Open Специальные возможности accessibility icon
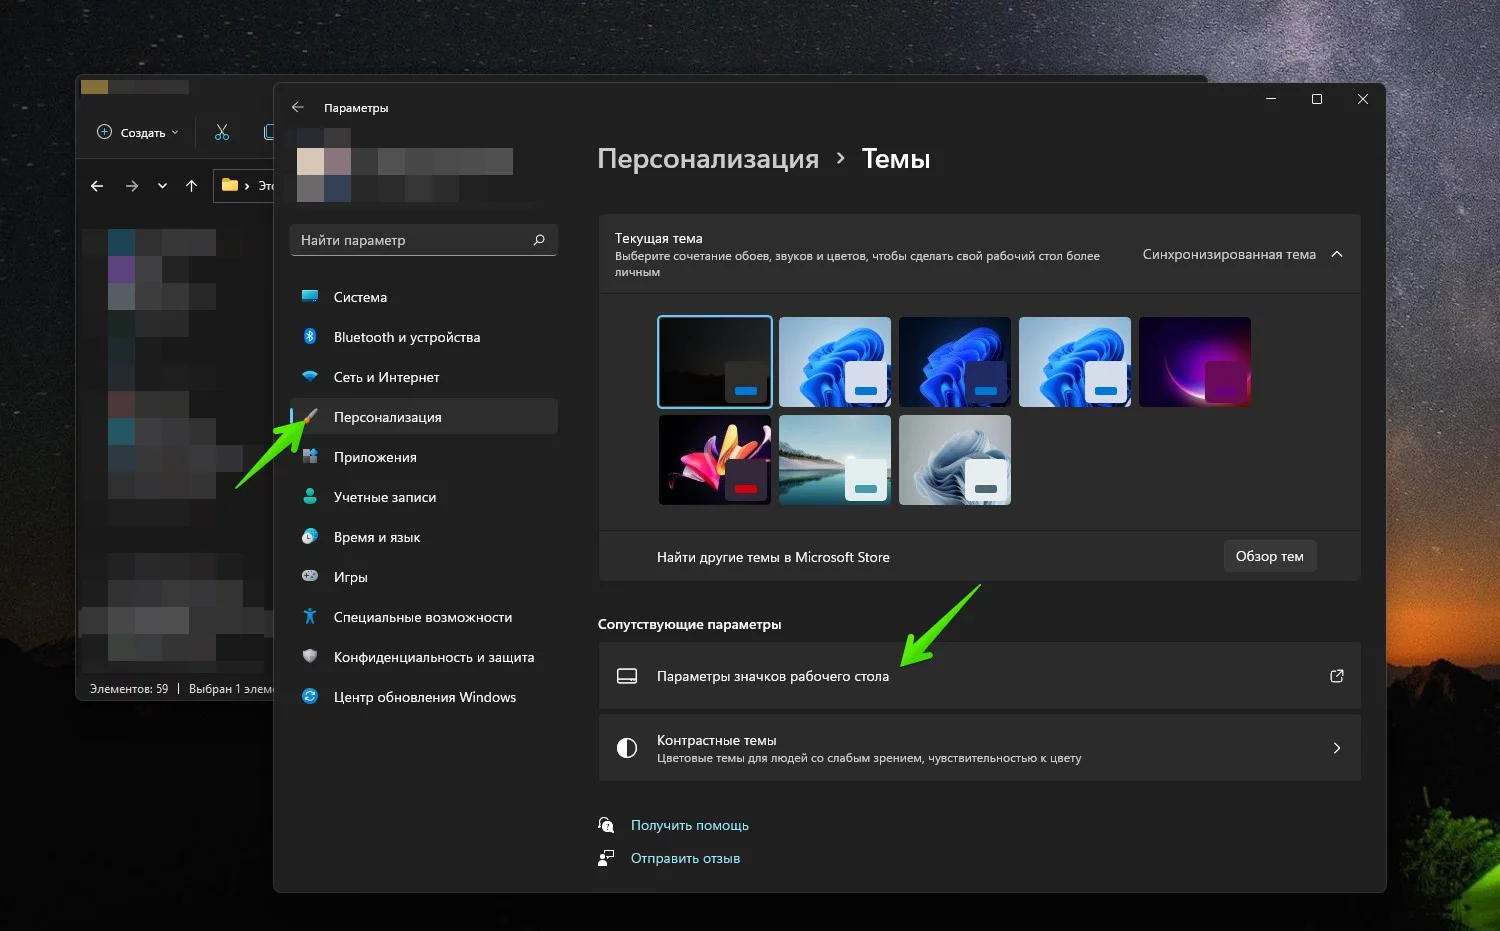 coord(310,616)
